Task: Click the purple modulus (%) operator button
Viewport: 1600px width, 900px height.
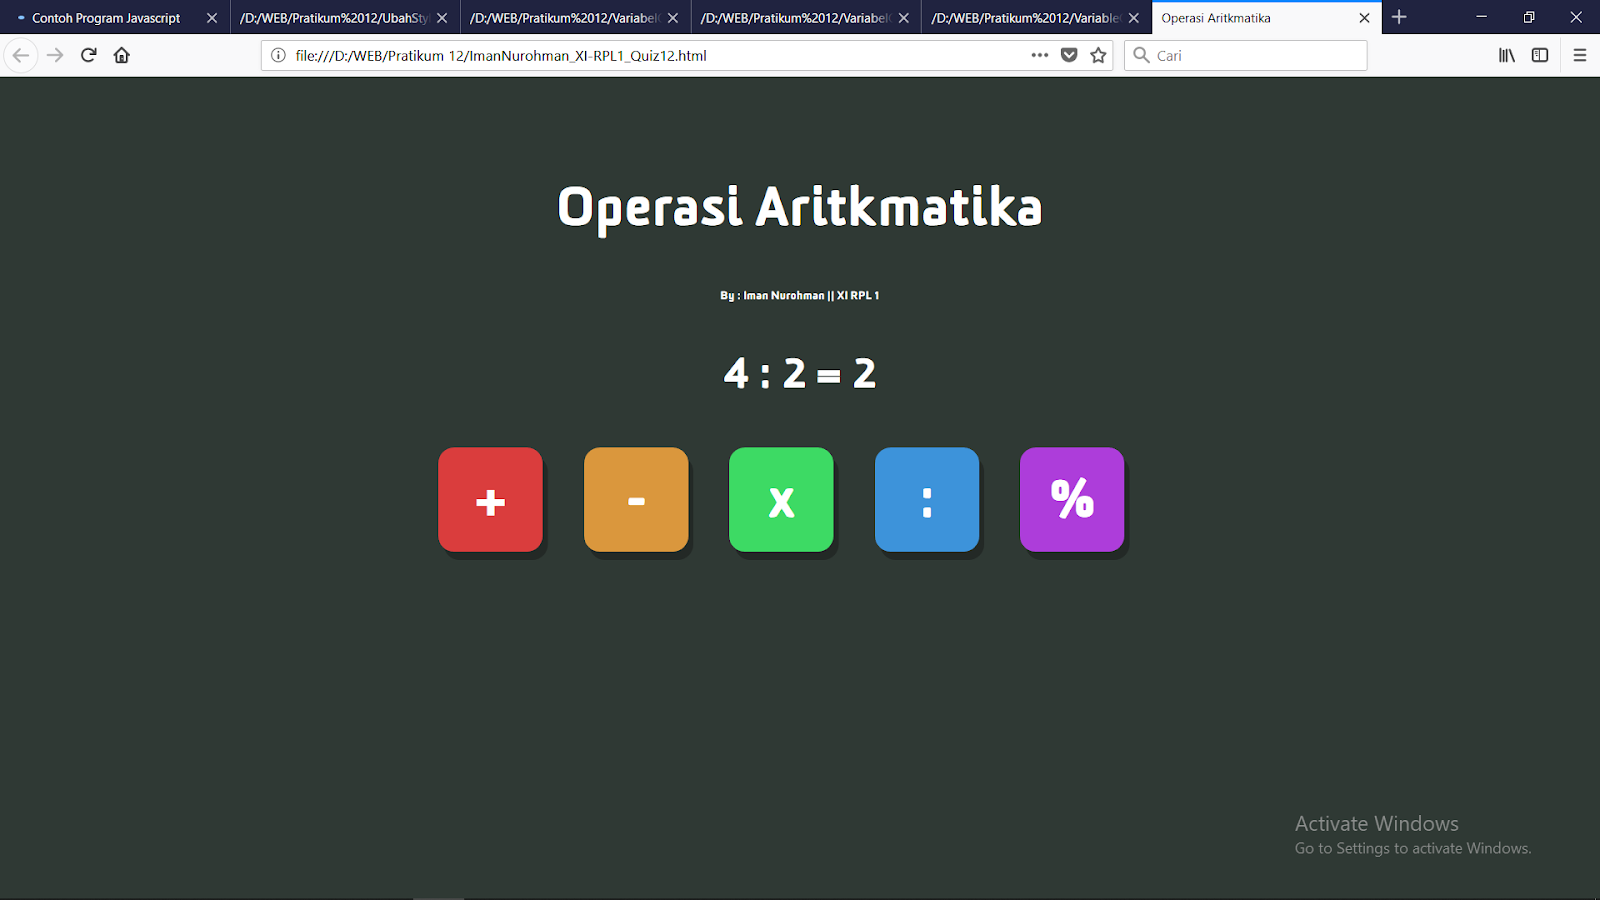Action: 1072,500
